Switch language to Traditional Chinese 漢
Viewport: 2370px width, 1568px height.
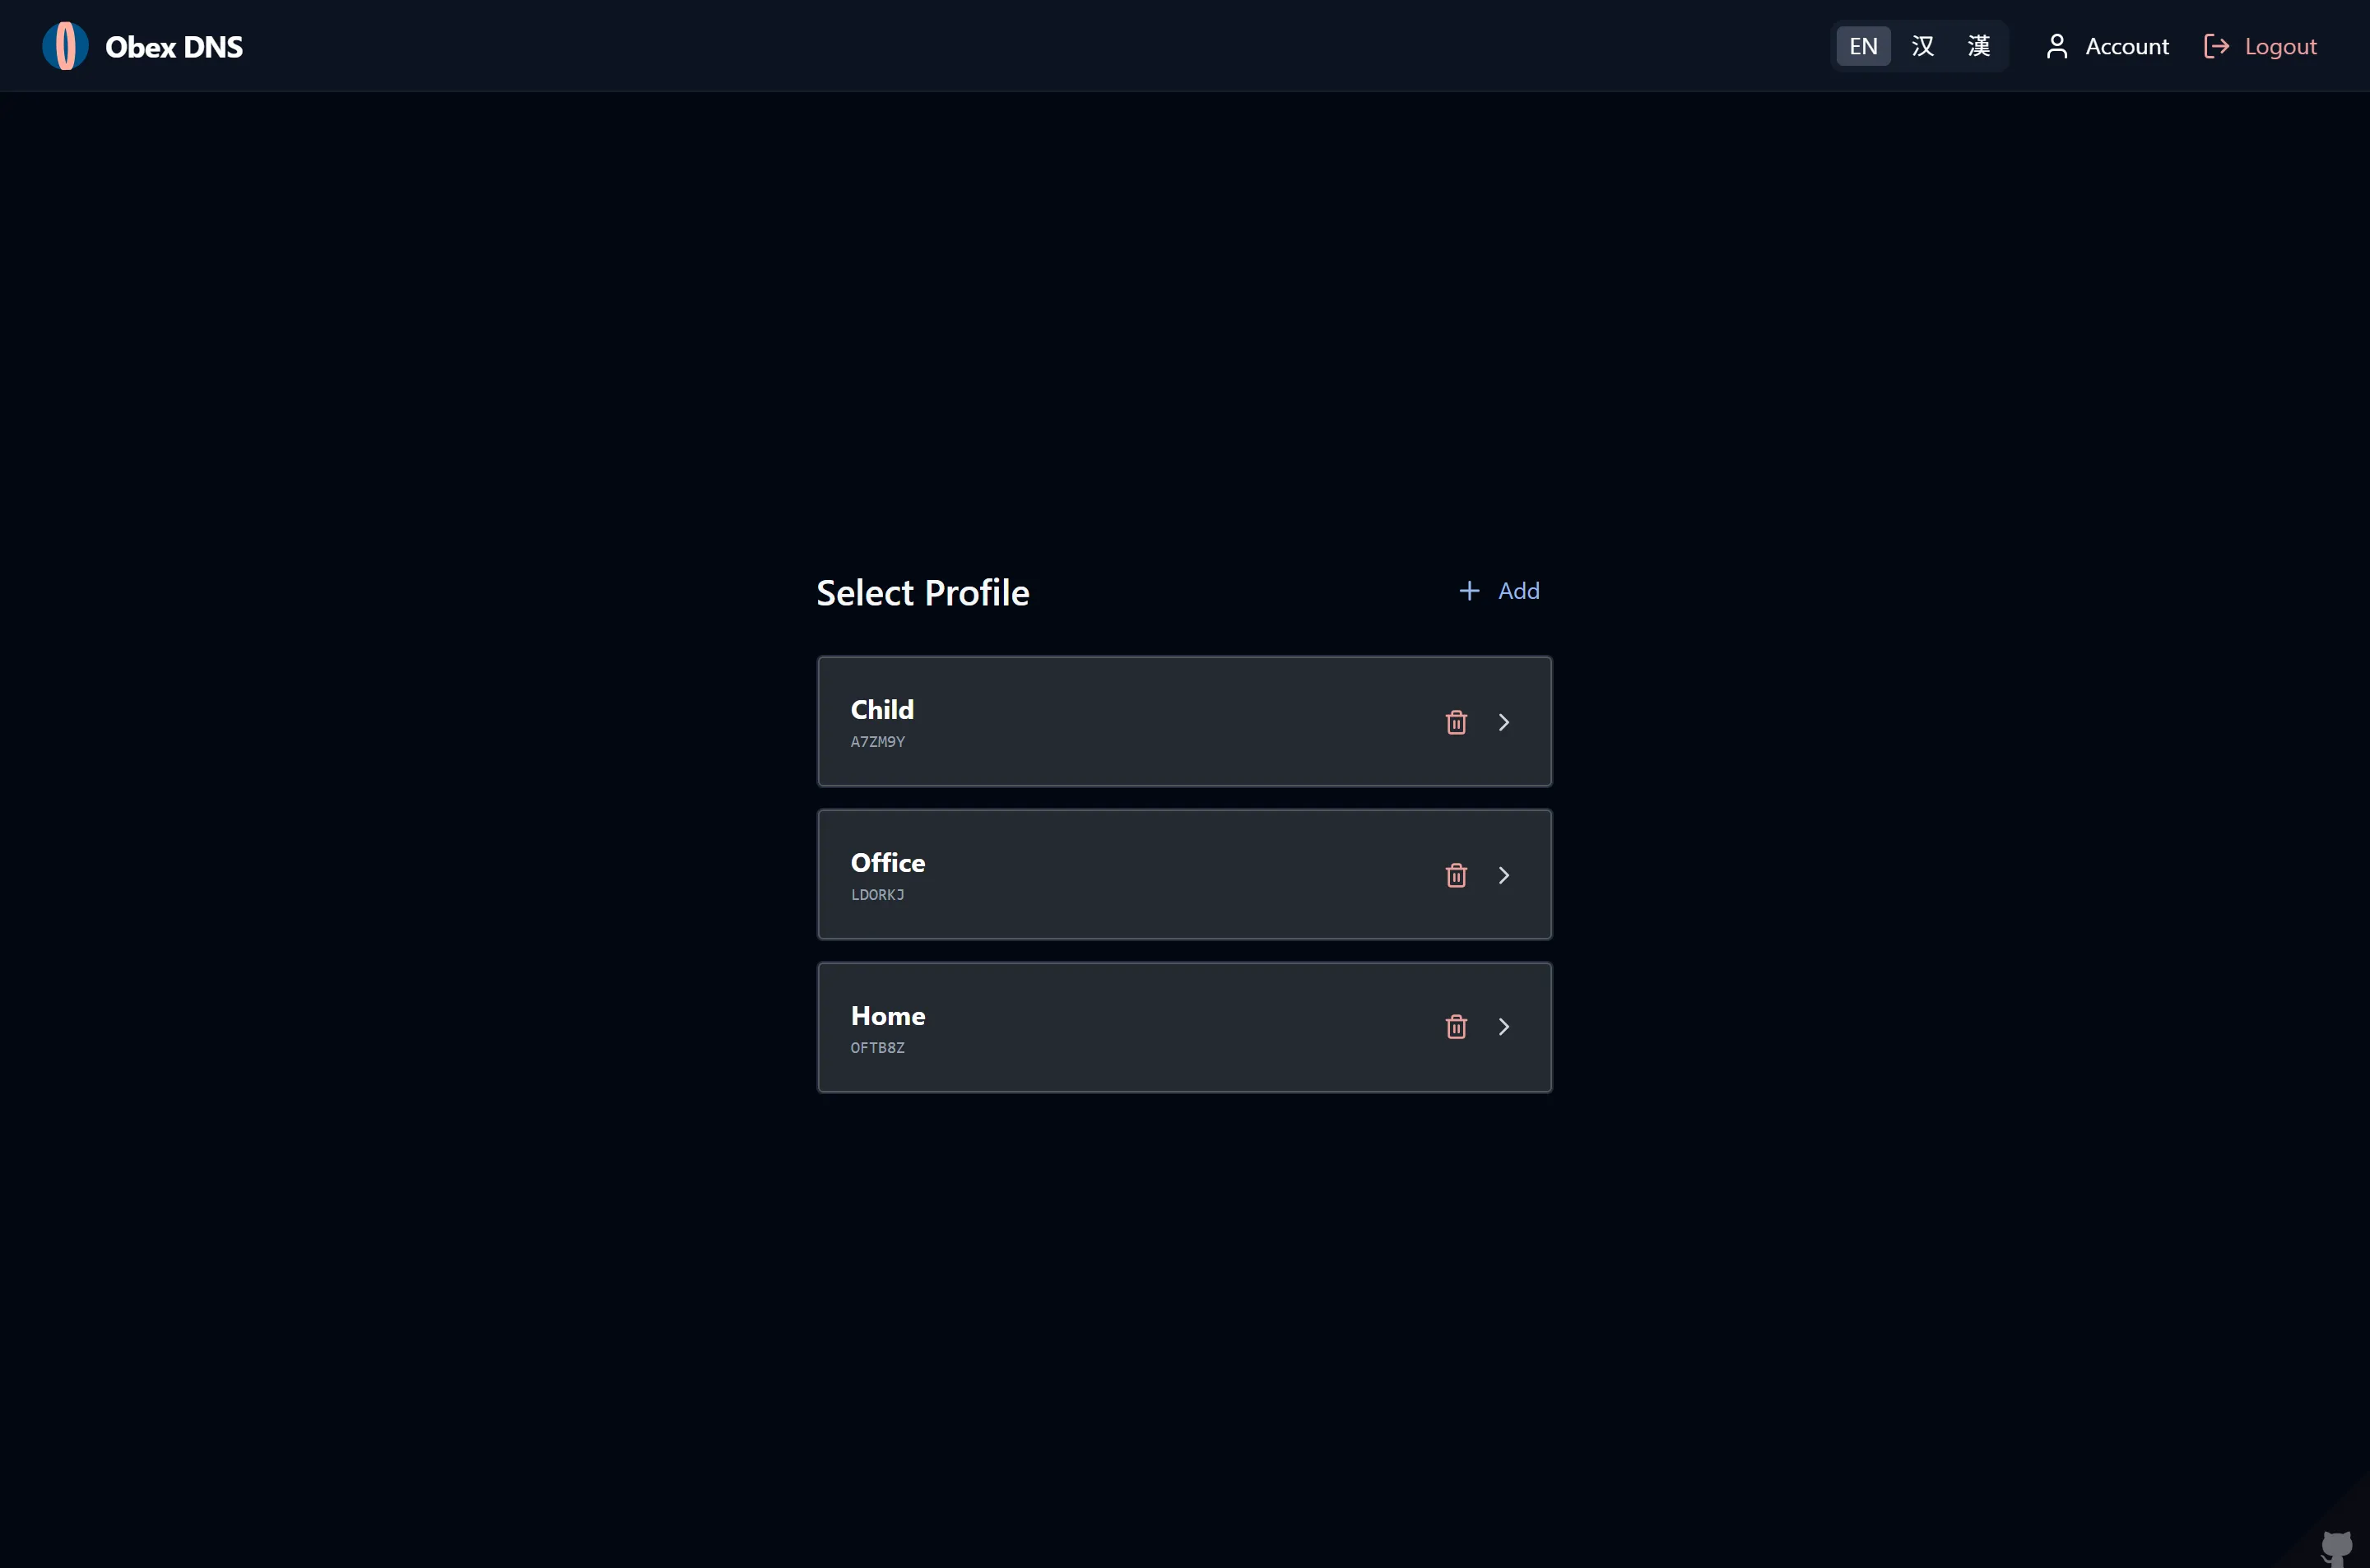(x=1978, y=46)
